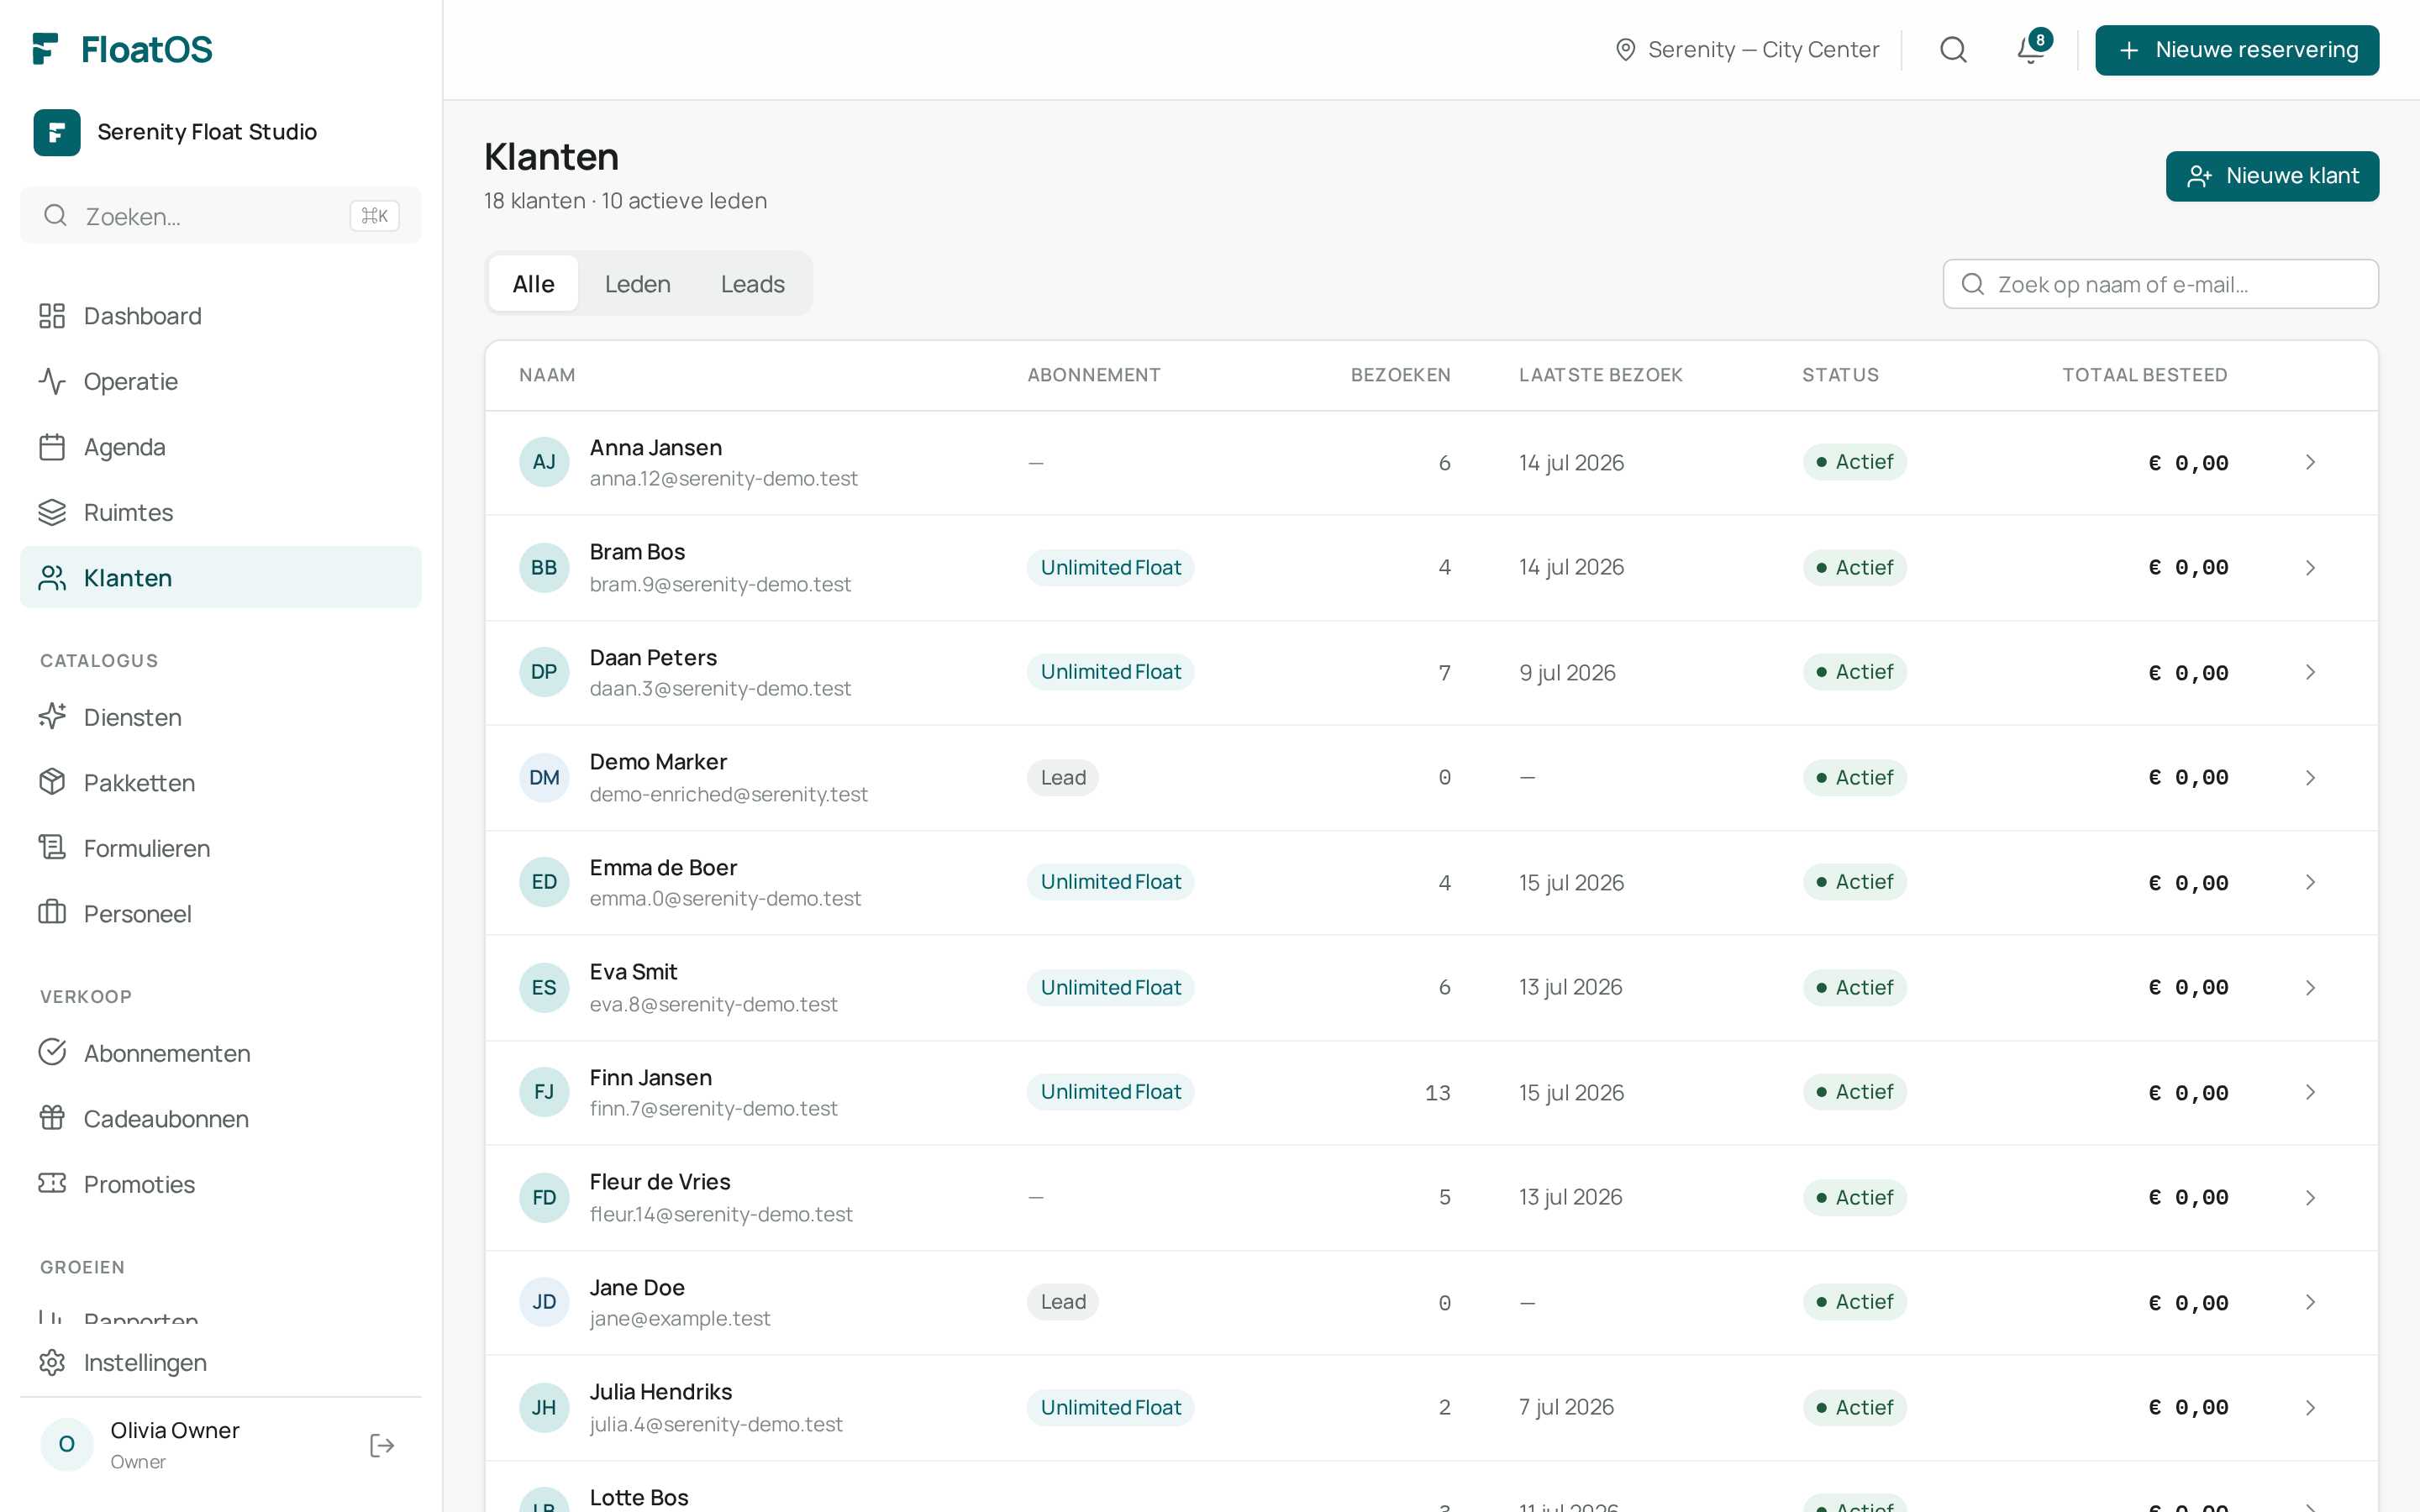Open Bram Bos's row chevron

[x=2310, y=567]
